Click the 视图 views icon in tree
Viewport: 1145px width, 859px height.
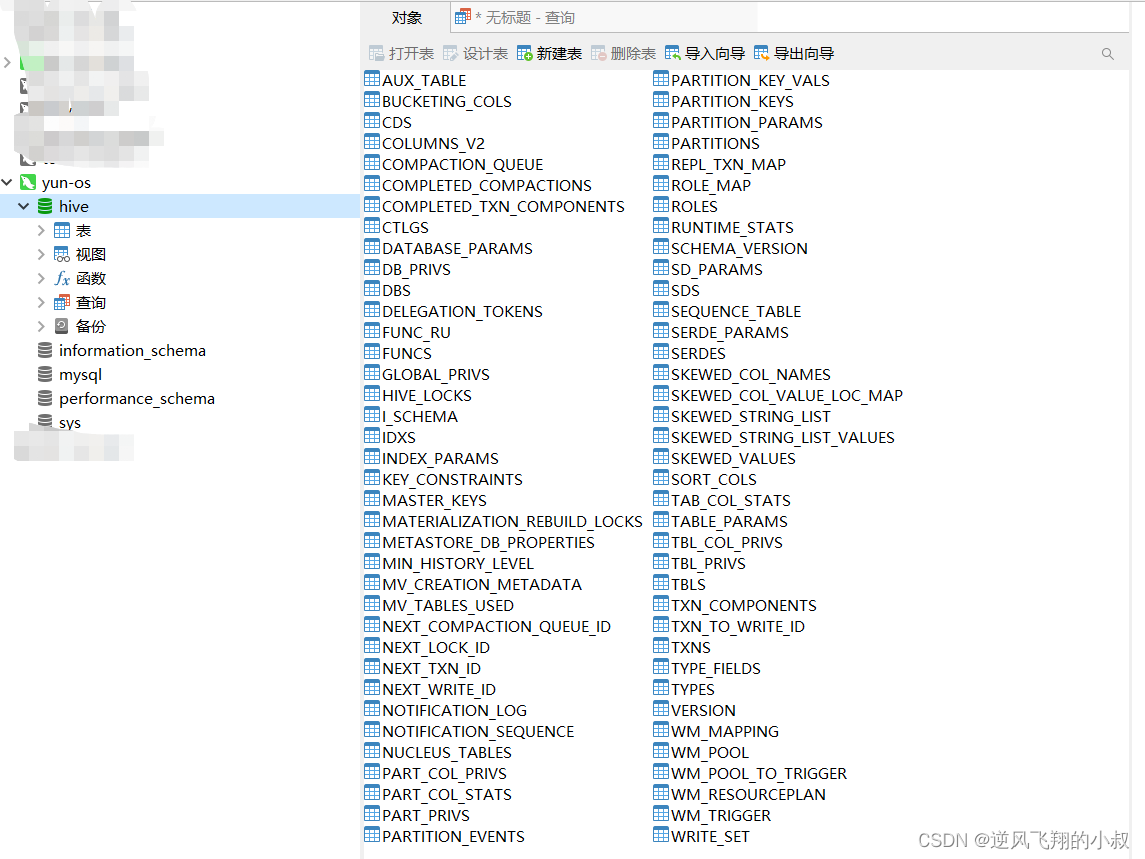click(x=62, y=254)
